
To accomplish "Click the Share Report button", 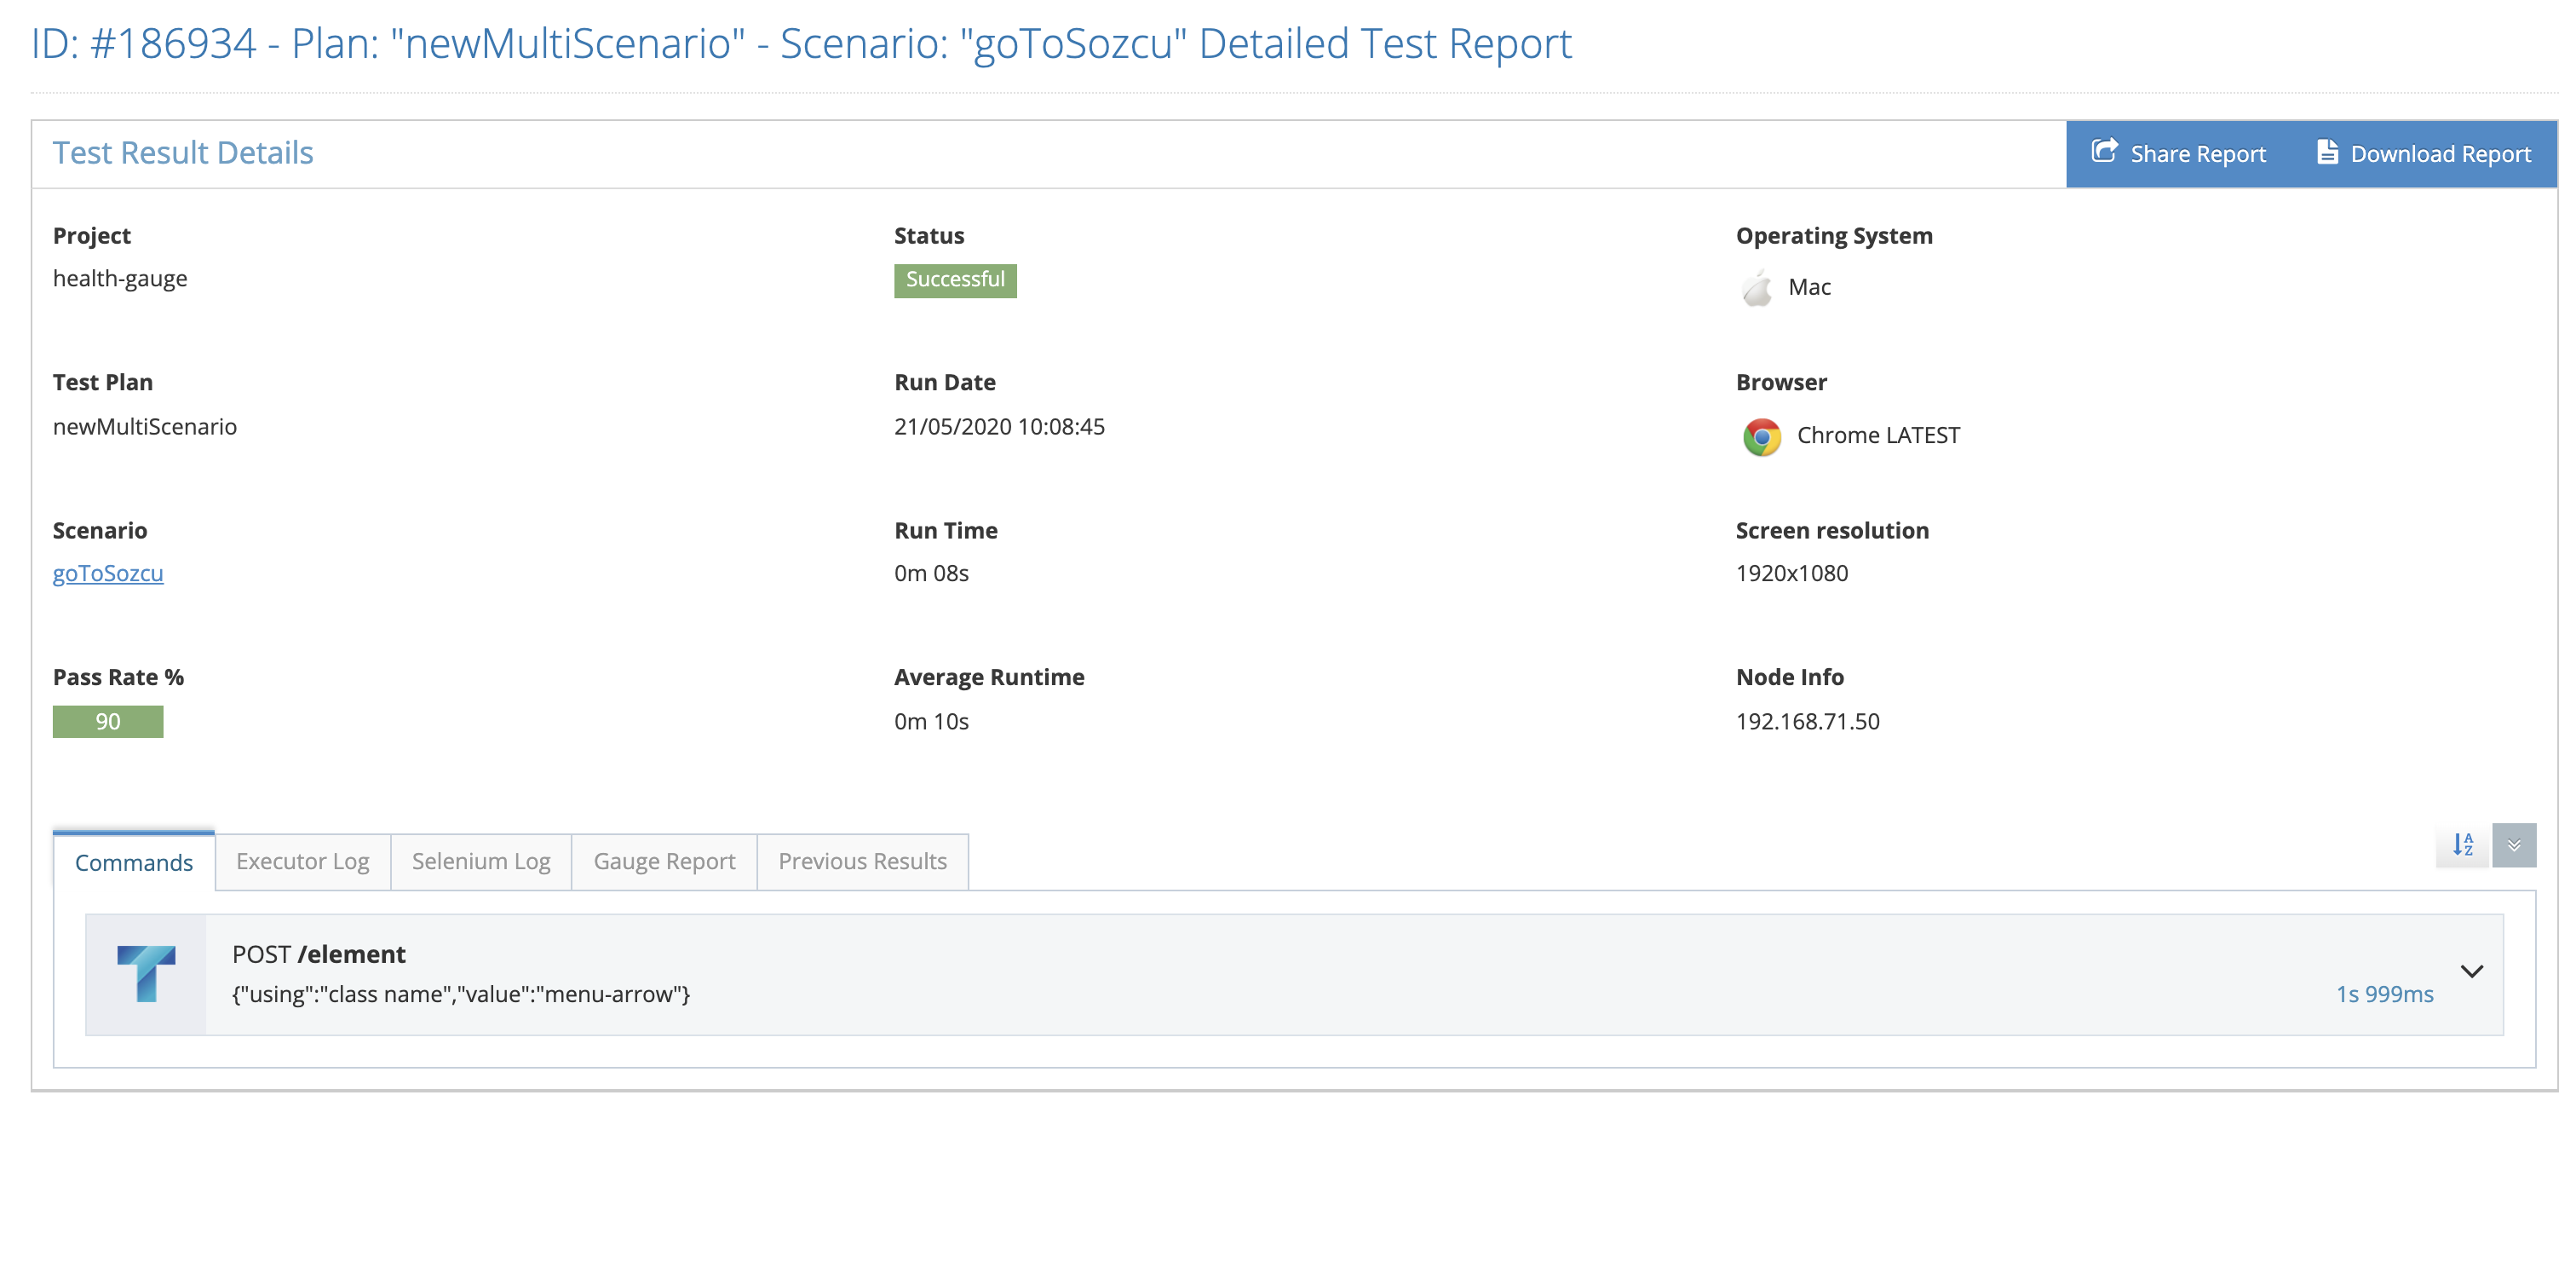I will coord(2178,154).
